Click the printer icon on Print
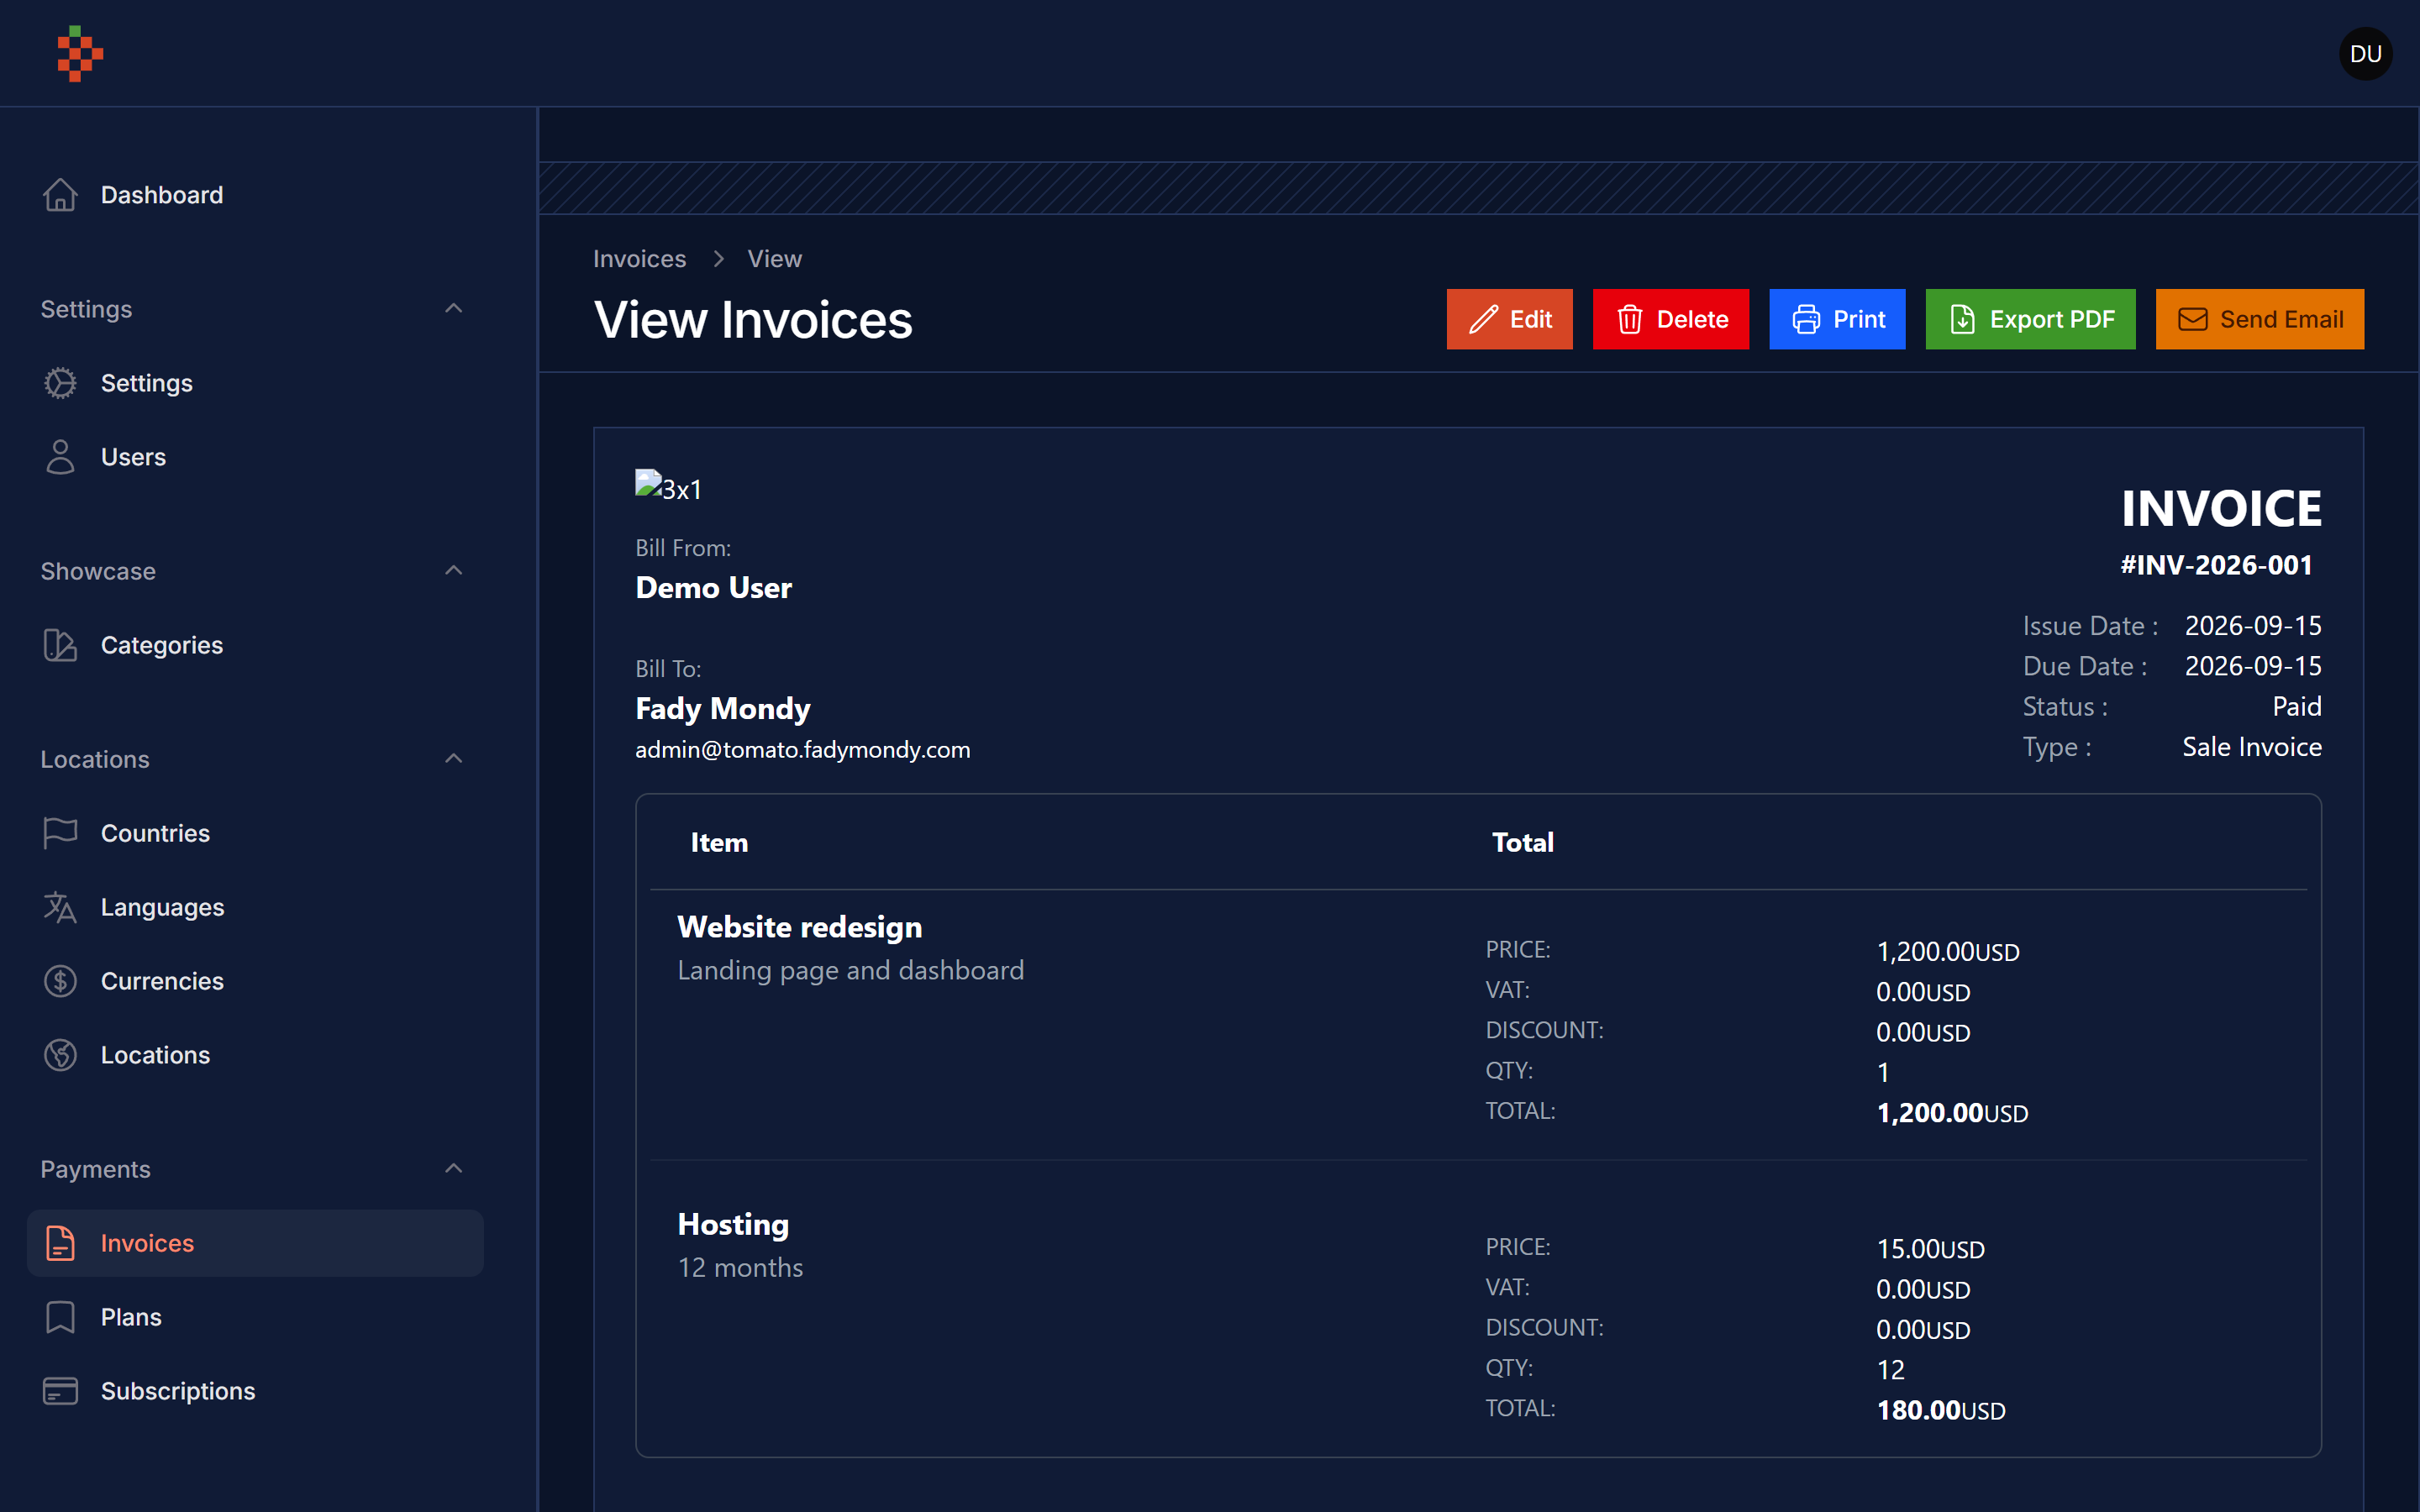The height and width of the screenshot is (1512, 2420). [1806, 319]
